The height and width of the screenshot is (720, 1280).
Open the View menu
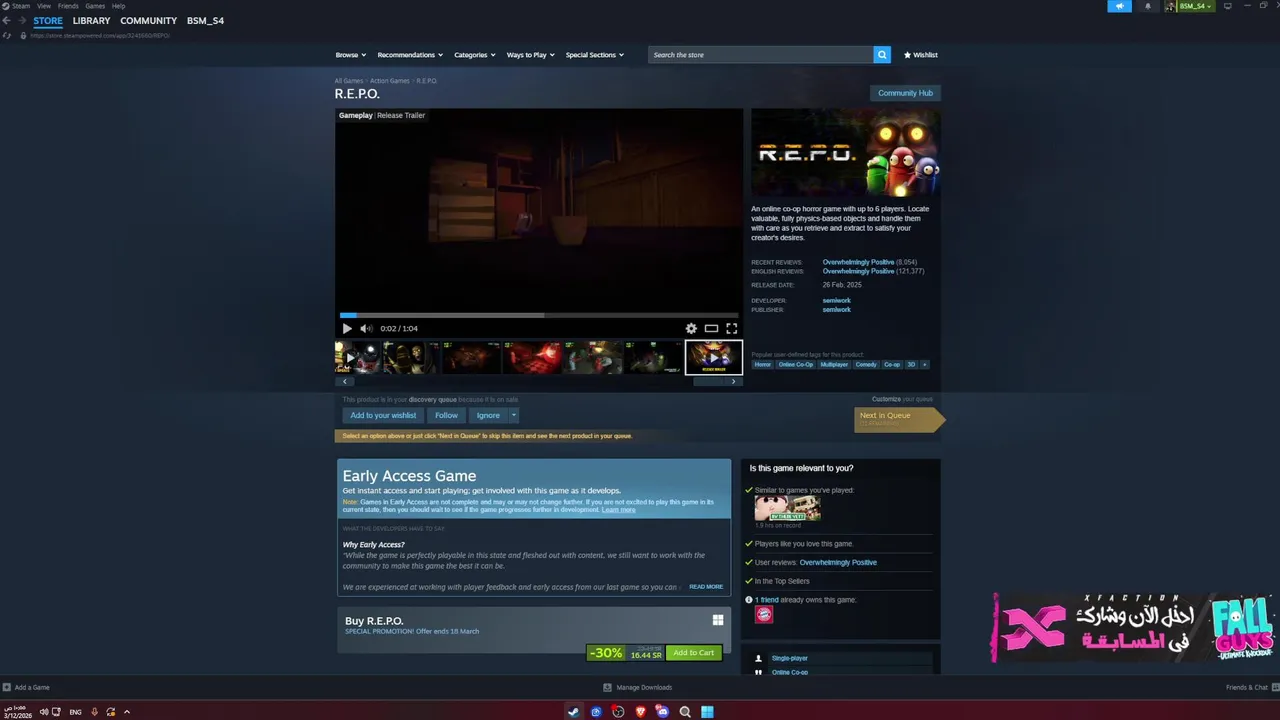coord(44,6)
